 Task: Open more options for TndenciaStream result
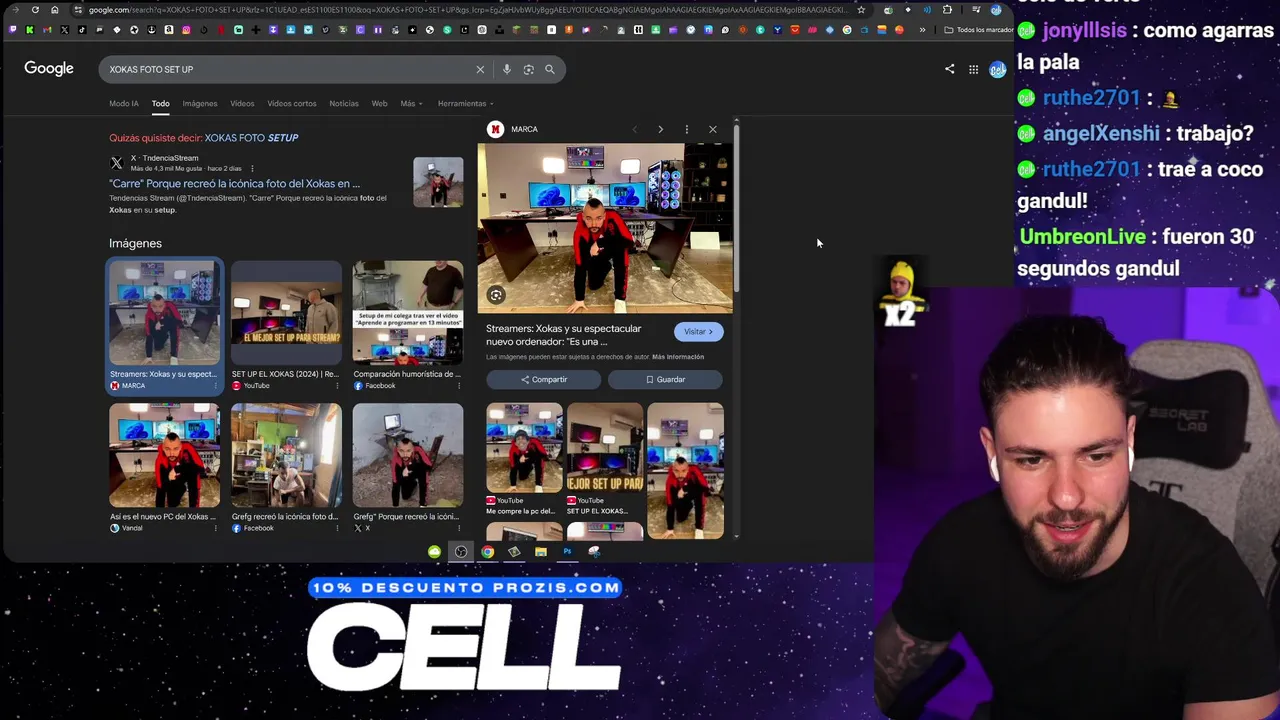pos(252,168)
